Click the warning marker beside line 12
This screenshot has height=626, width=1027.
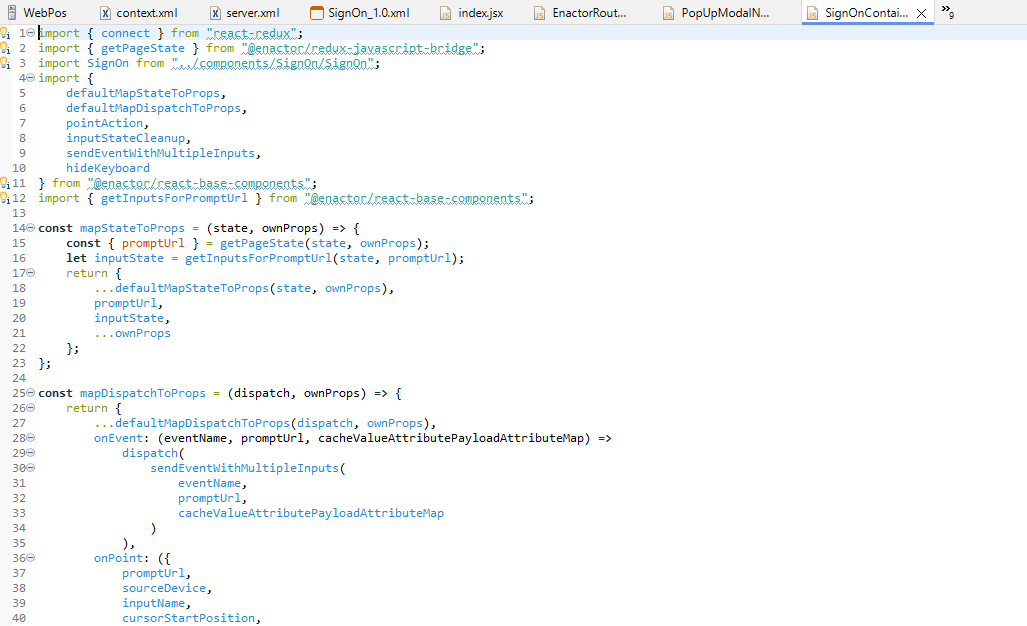click(5, 198)
